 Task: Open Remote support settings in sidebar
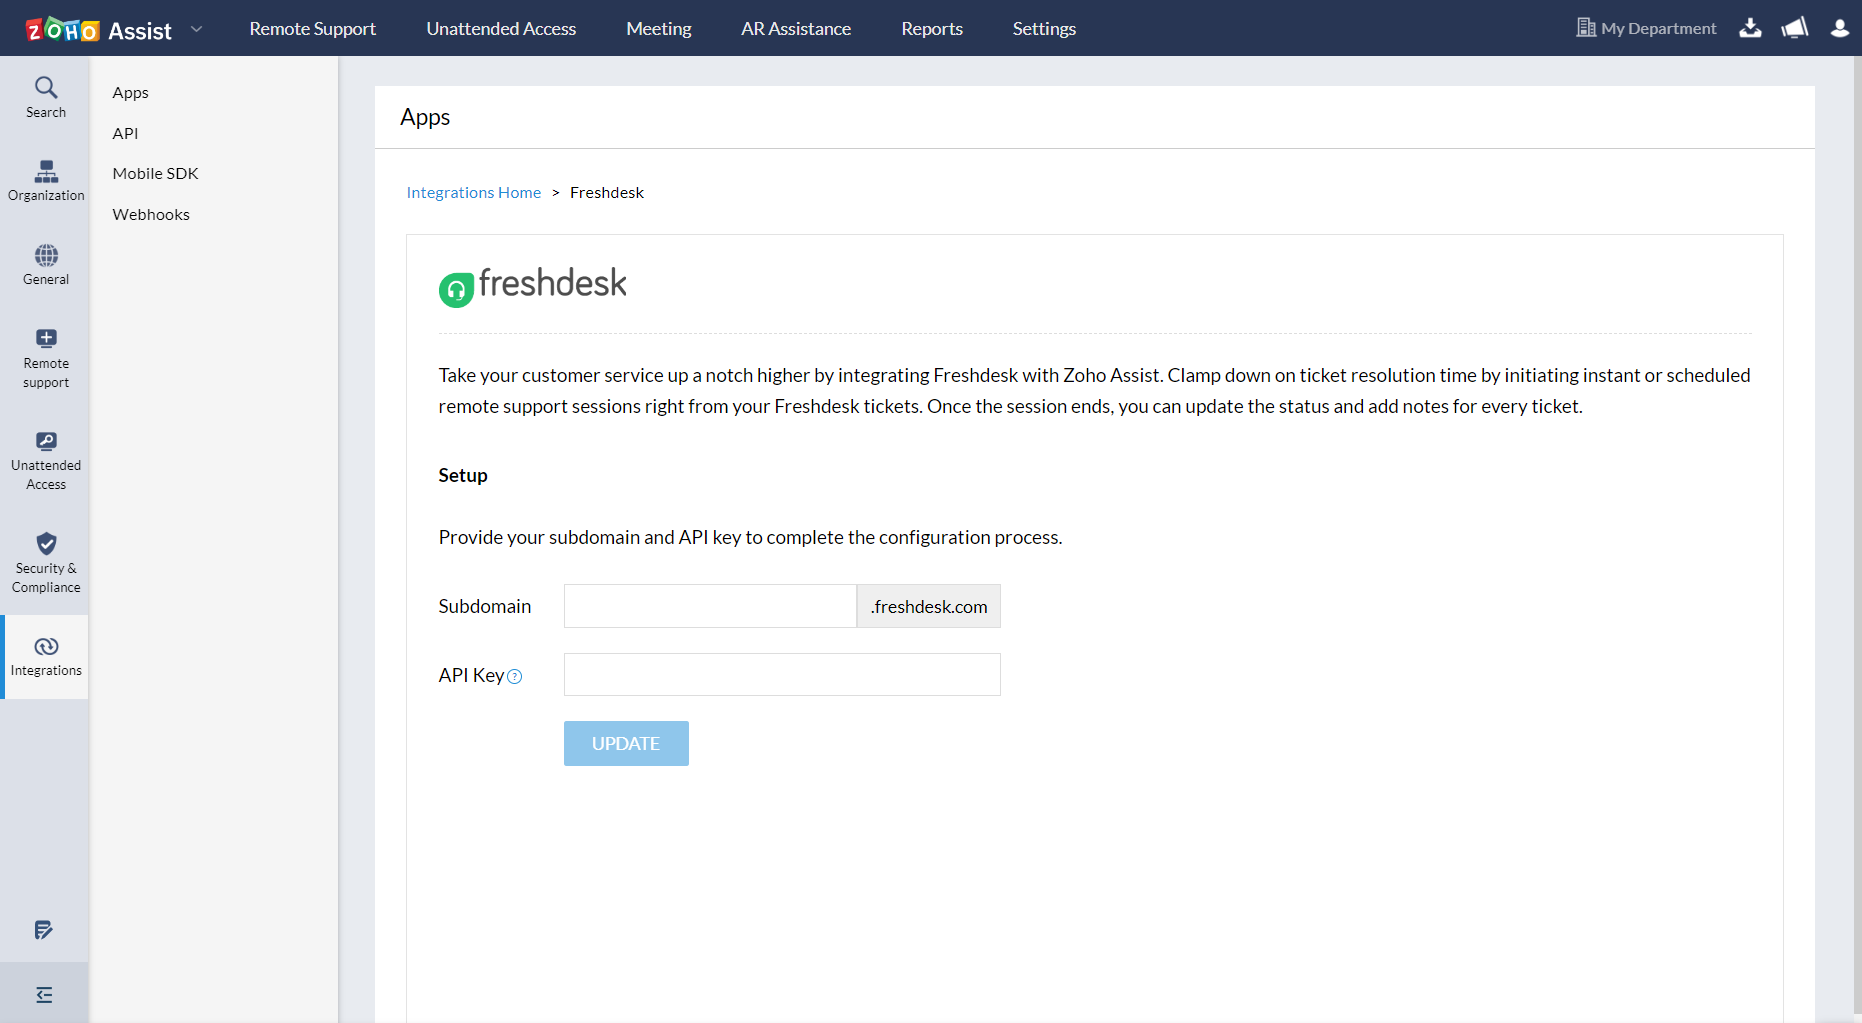point(46,359)
